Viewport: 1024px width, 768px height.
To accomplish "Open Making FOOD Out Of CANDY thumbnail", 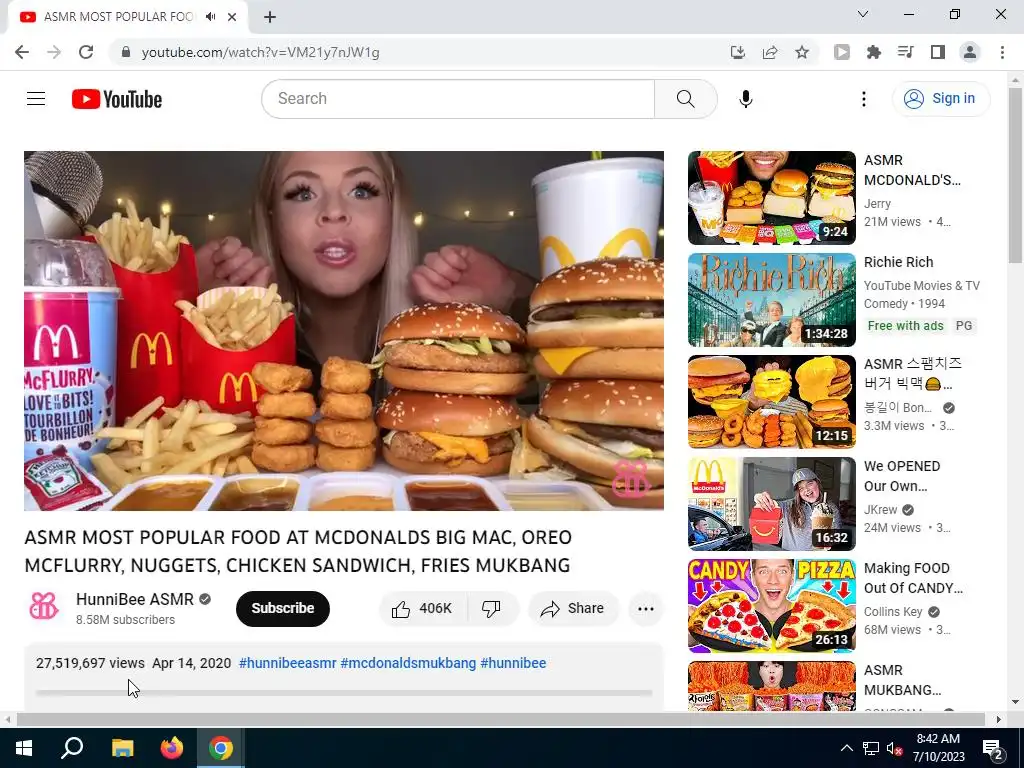I will (771, 605).
